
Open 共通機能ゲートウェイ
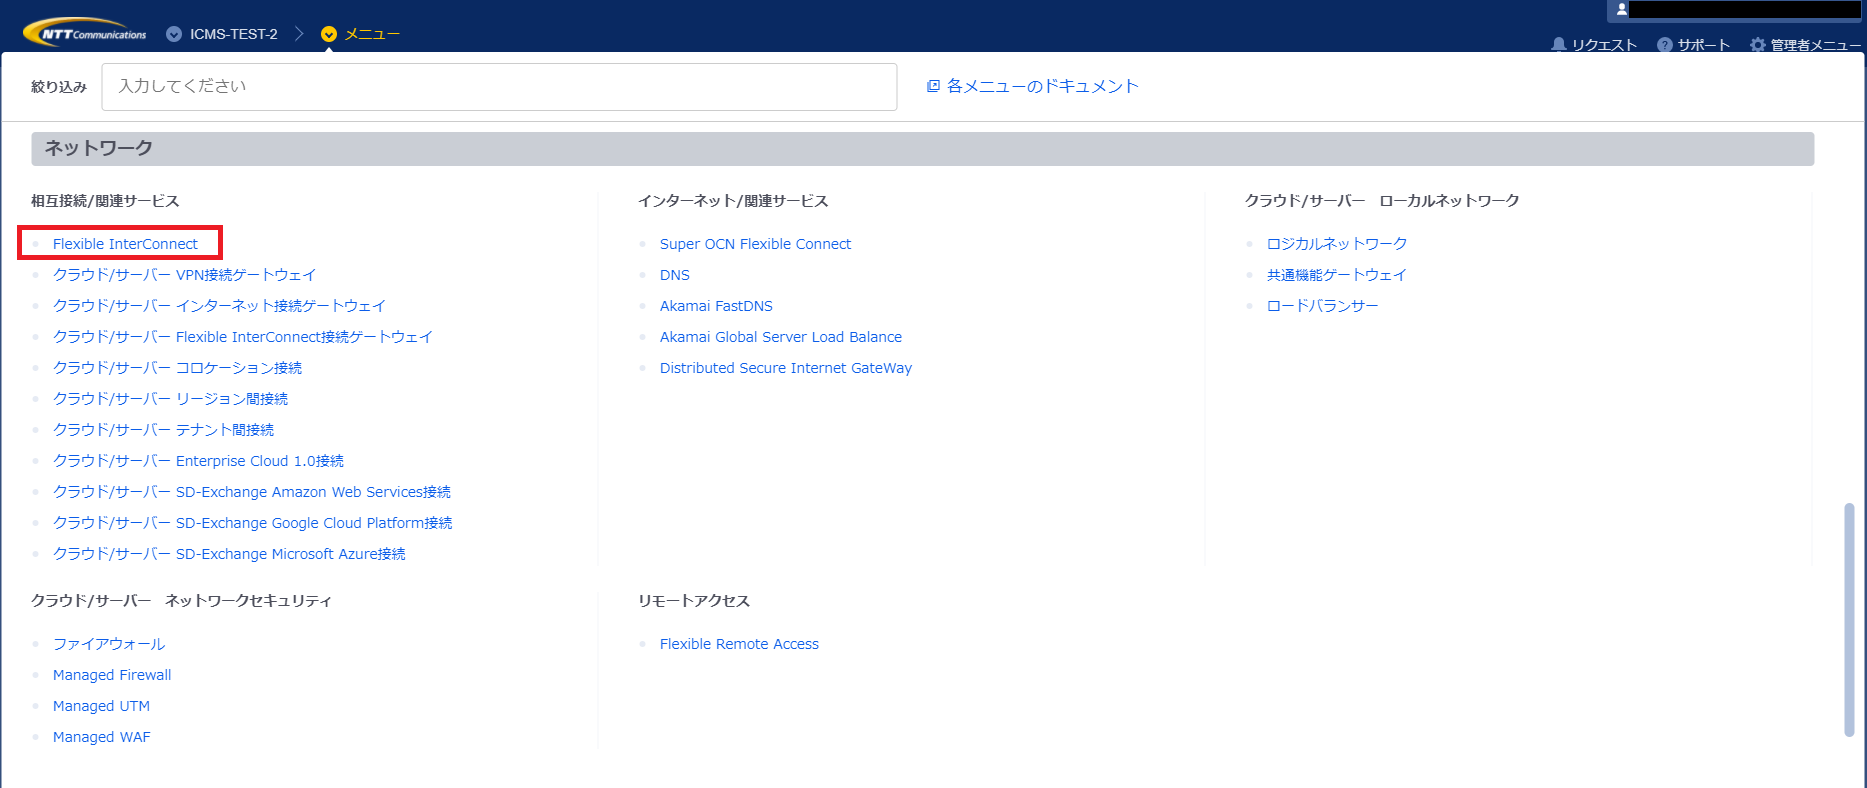tap(1337, 275)
